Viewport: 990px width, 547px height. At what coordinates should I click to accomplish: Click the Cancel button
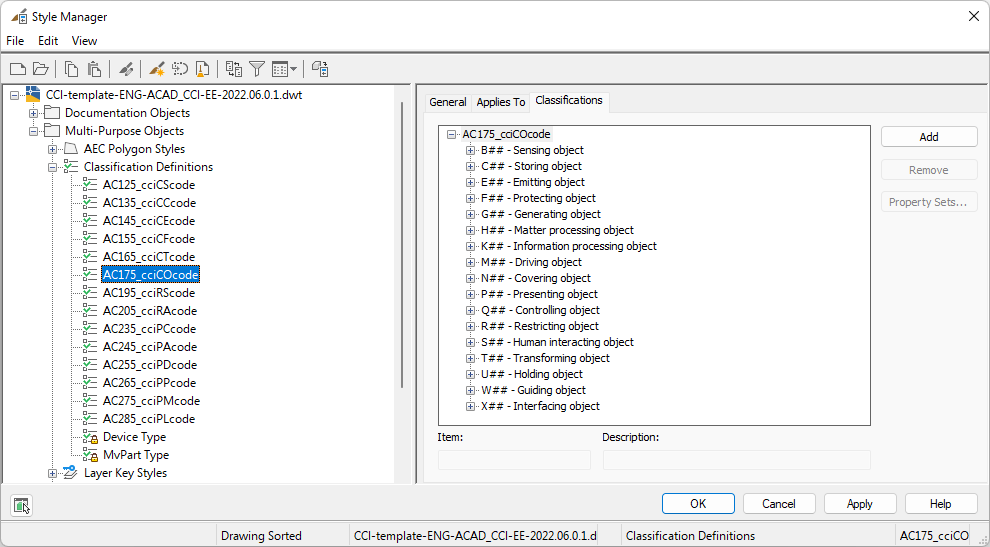[x=779, y=504]
